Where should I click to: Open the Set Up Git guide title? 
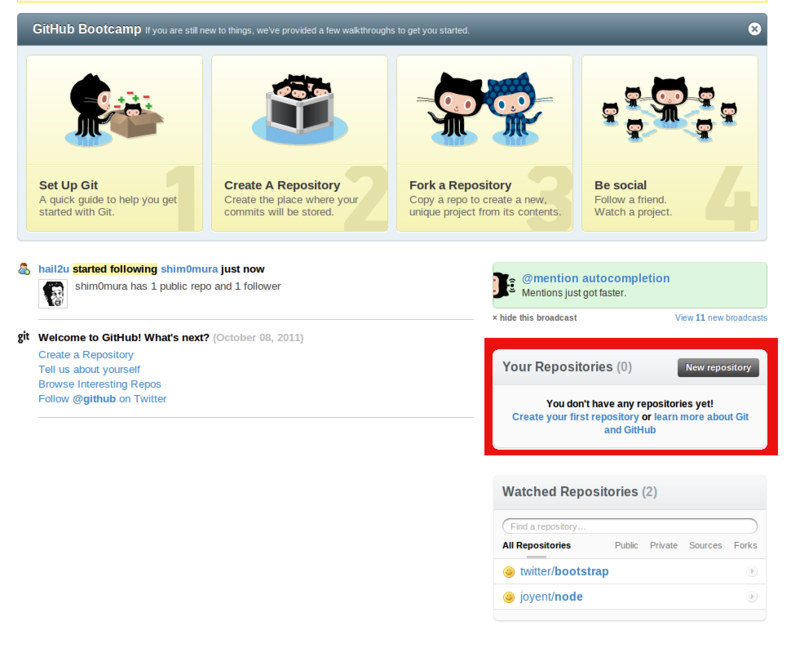click(68, 185)
